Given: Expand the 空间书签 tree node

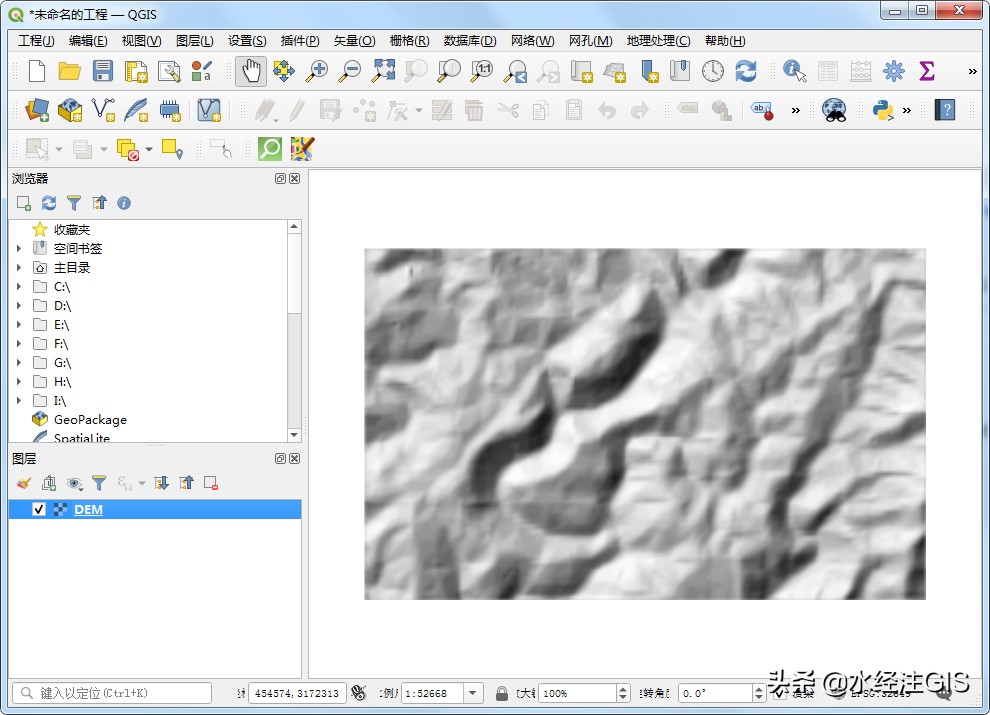Looking at the screenshot, I should [19, 248].
